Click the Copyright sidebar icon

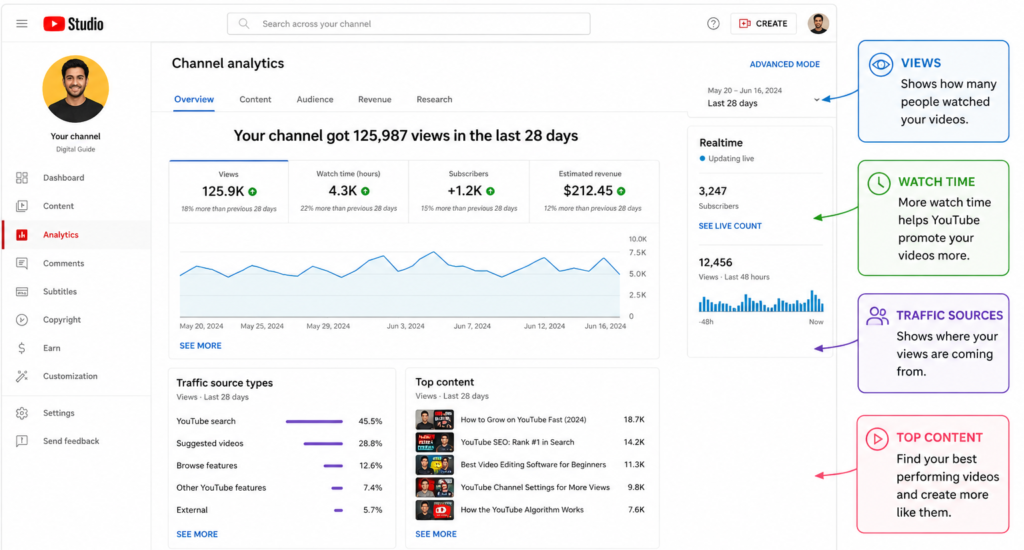coord(22,319)
